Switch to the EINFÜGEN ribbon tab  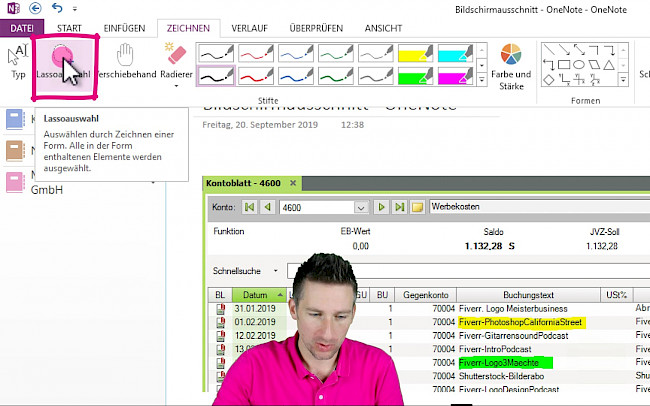pos(130,27)
